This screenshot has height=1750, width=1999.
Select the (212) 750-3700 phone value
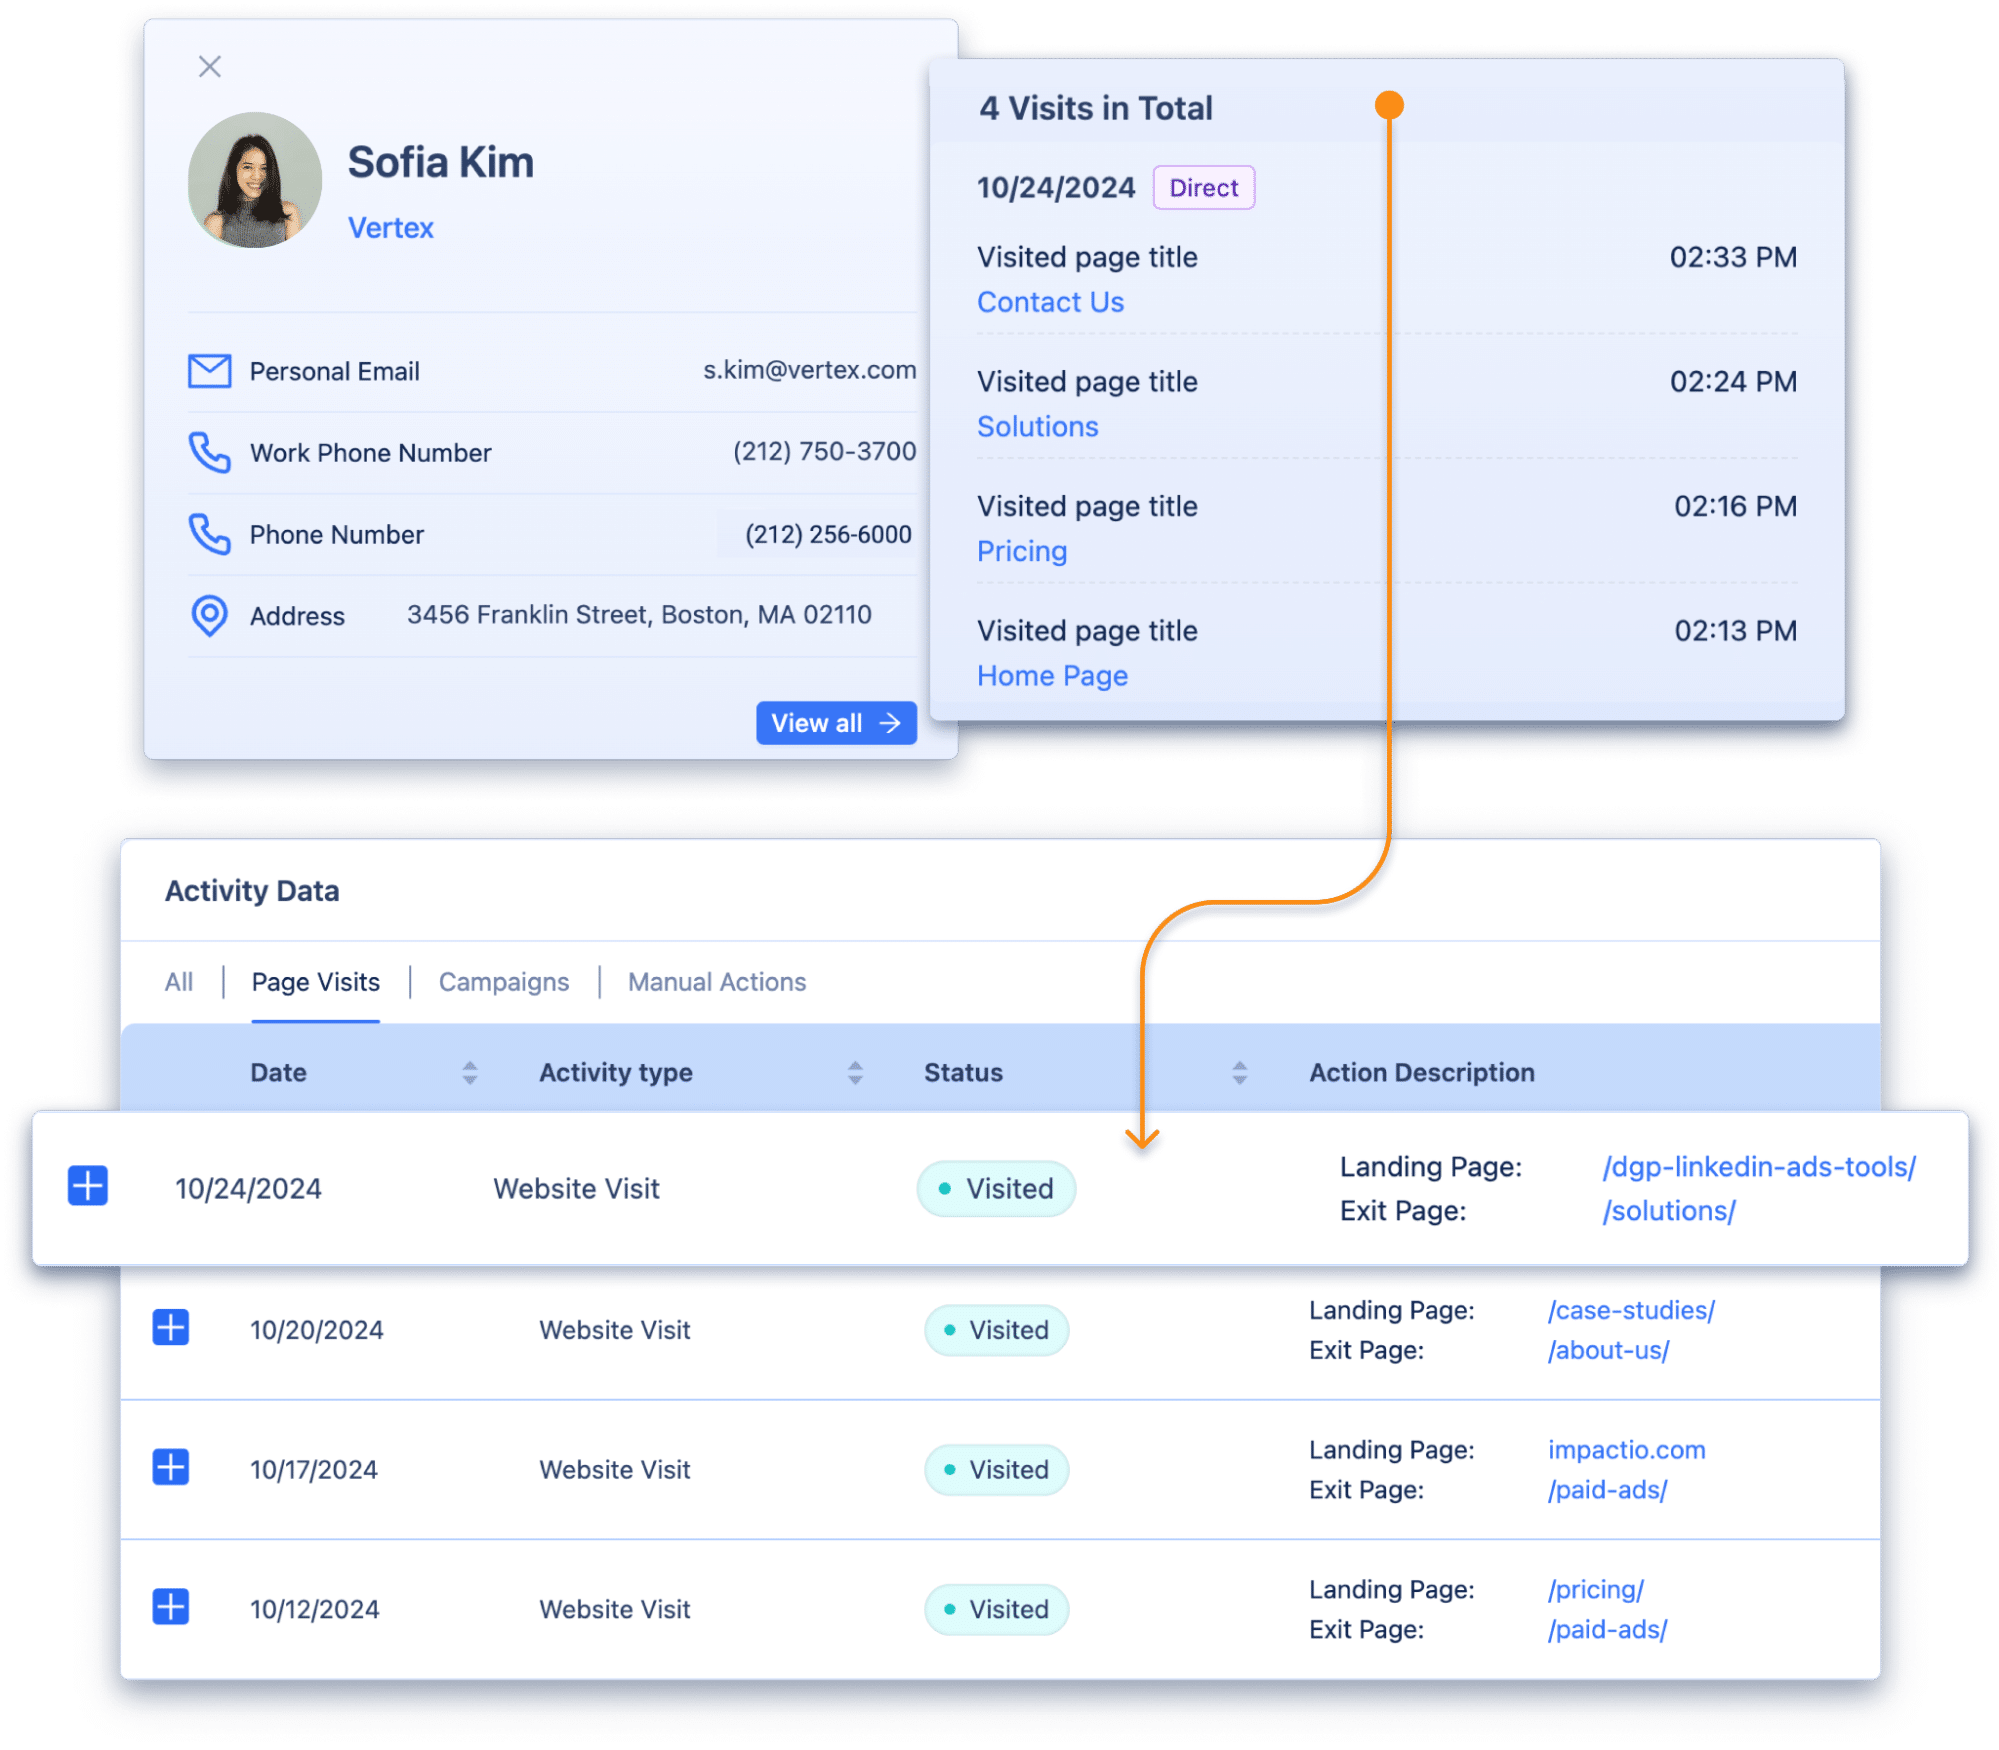824,451
